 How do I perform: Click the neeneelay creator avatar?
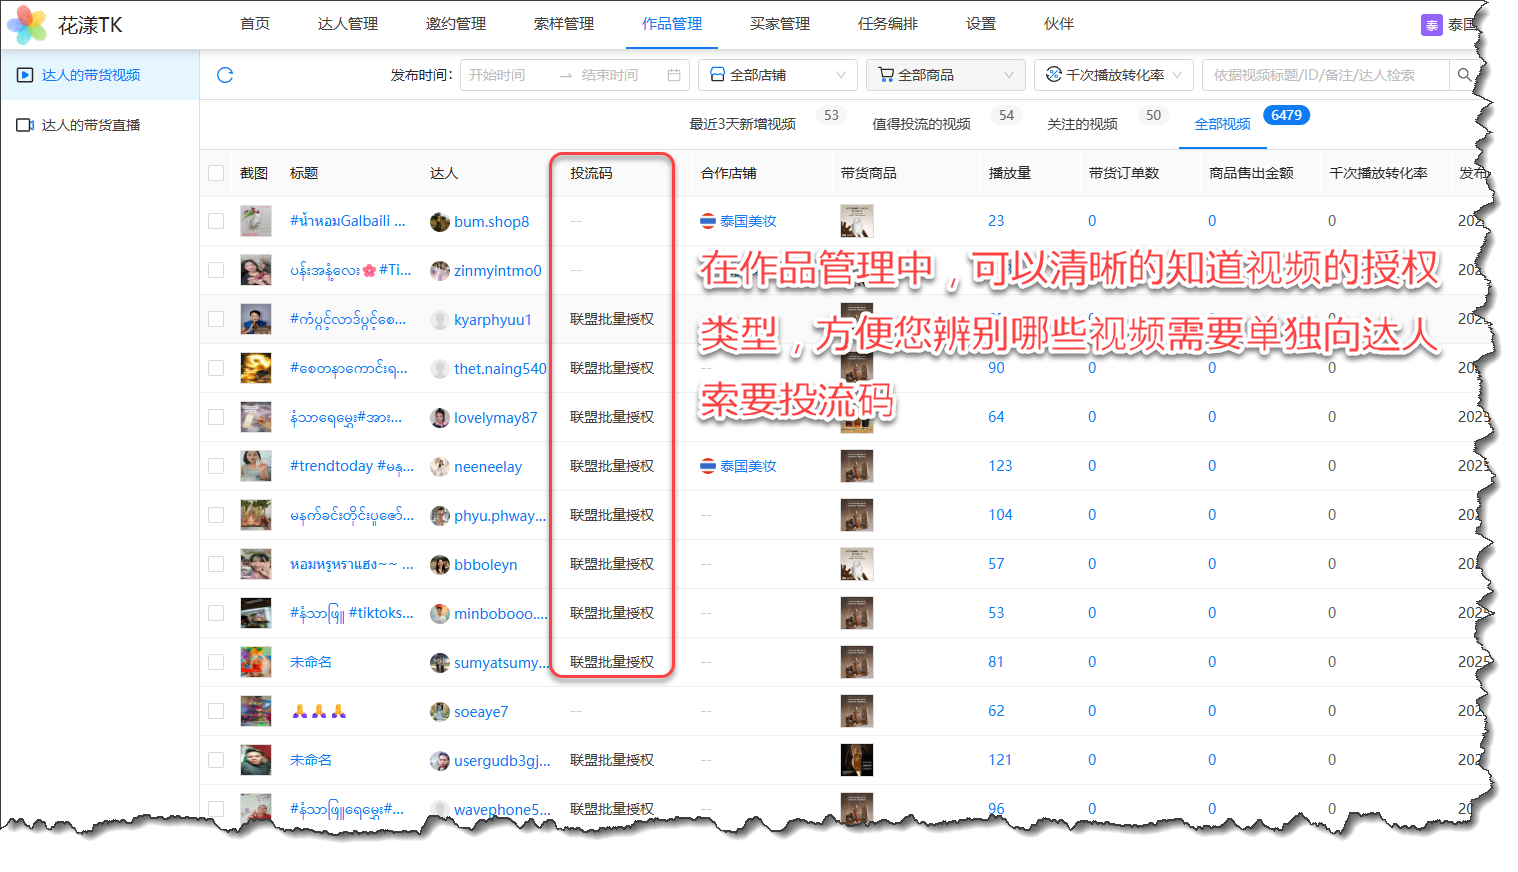(x=439, y=467)
